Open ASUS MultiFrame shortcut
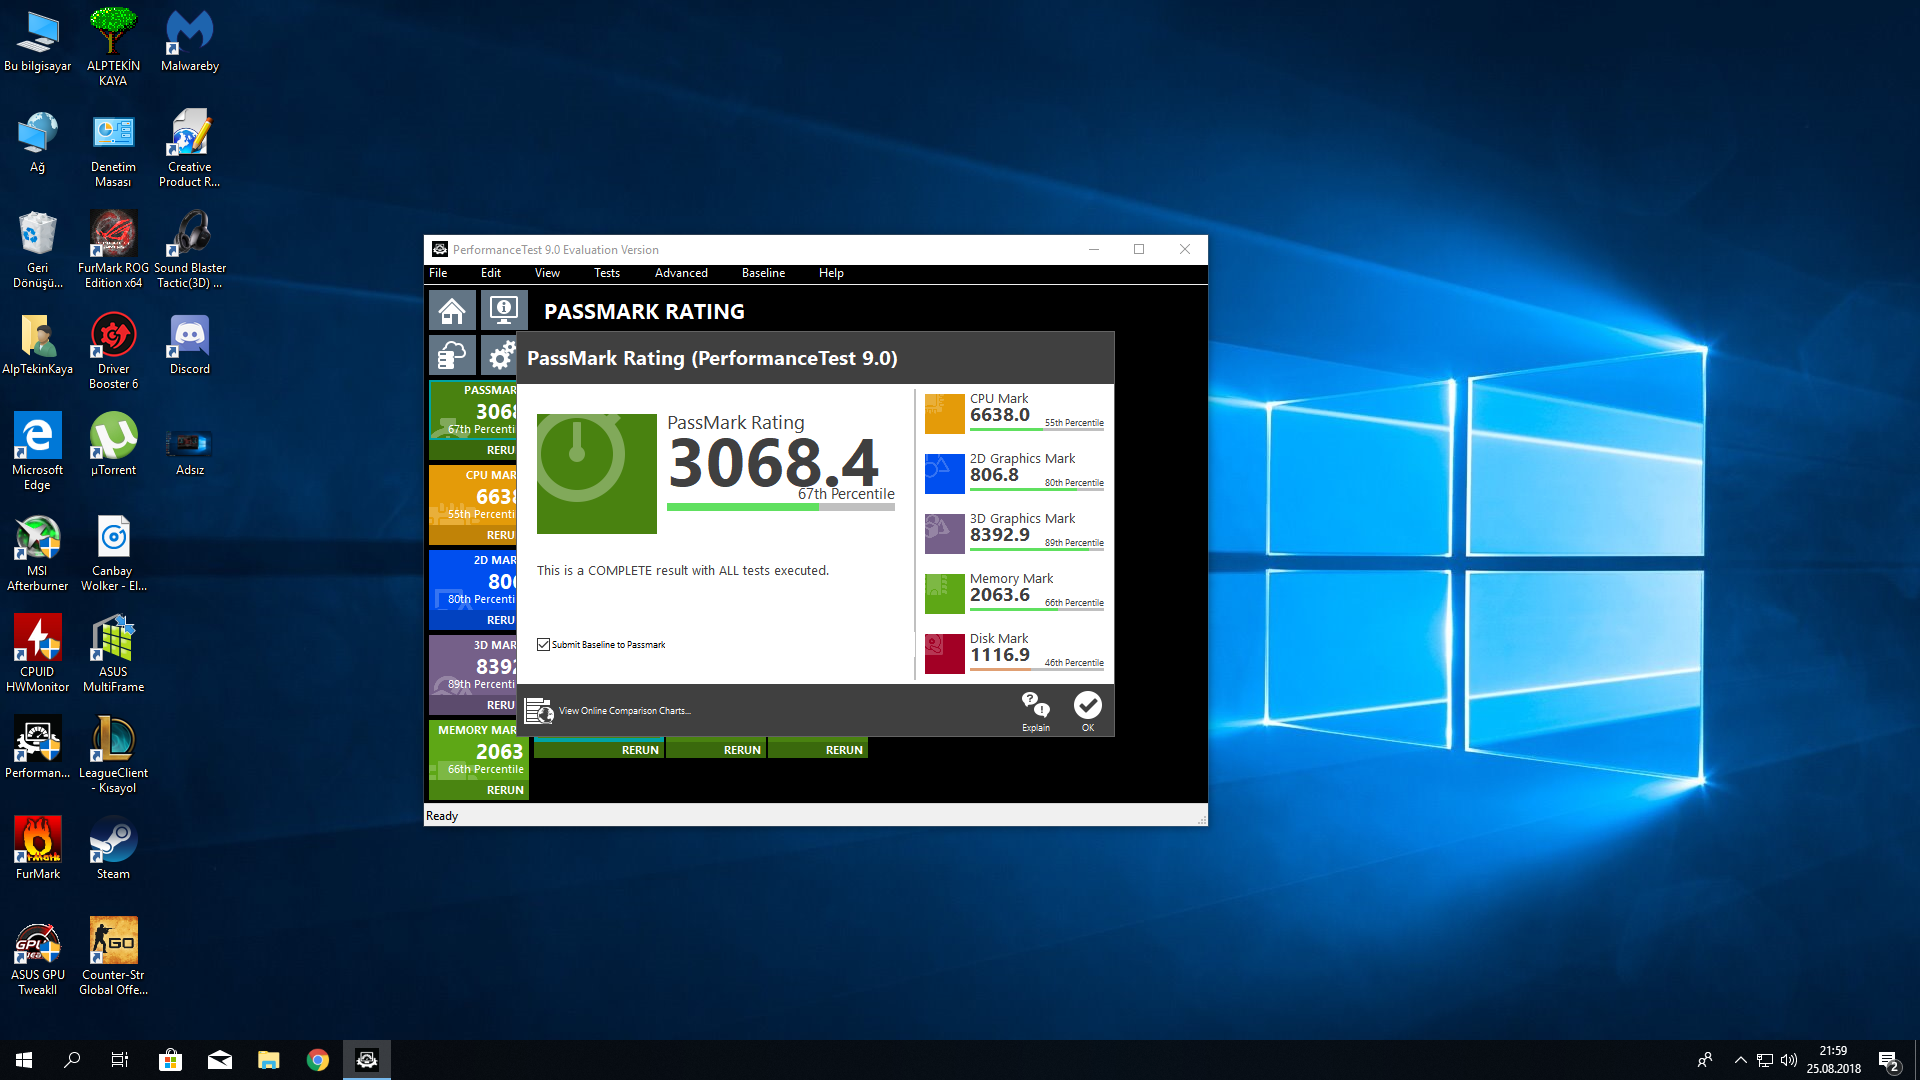The height and width of the screenshot is (1080, 1920). click(x=113, y=654)
